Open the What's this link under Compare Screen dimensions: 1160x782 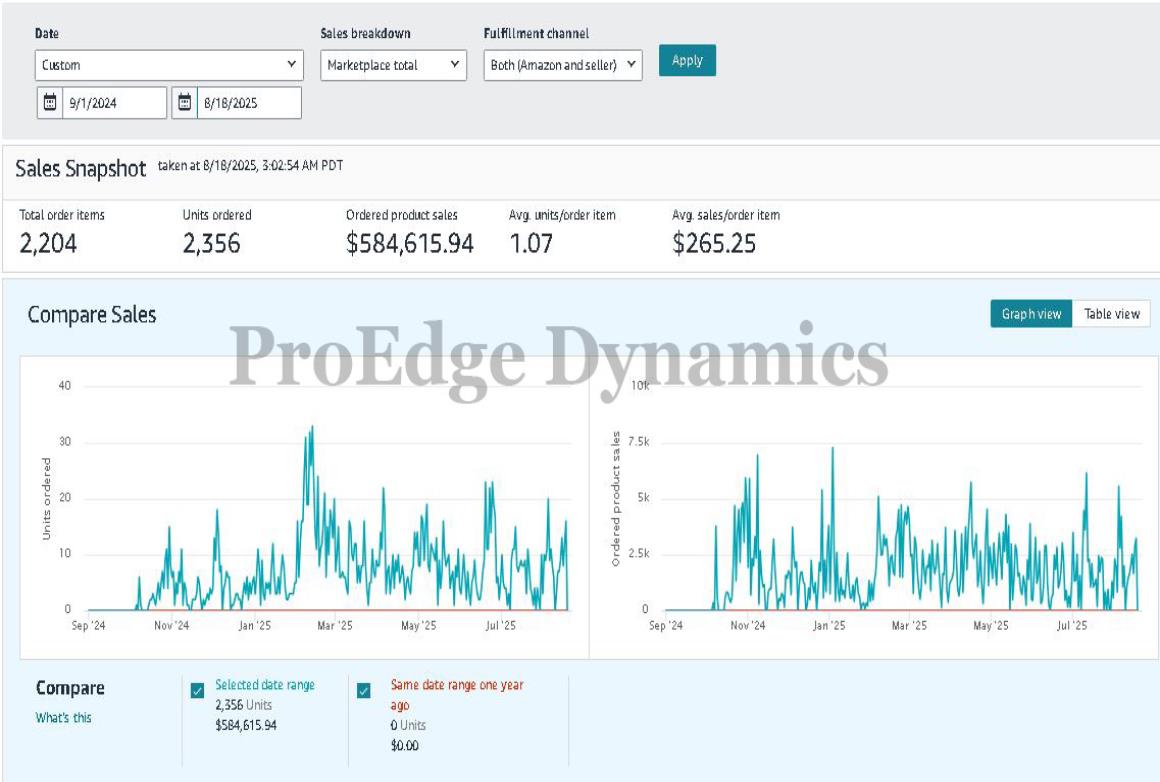coord(63,717)
